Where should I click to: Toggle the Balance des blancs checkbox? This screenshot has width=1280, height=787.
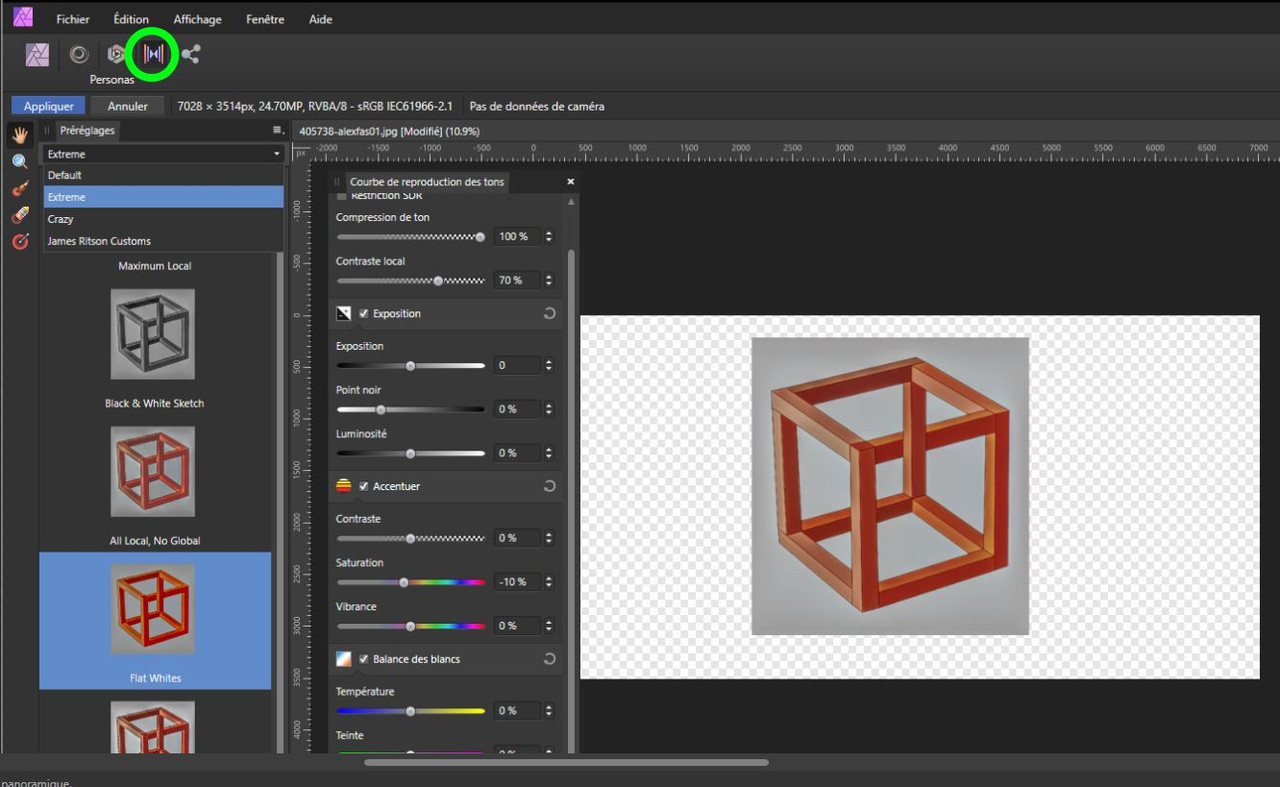click(364, 660)
